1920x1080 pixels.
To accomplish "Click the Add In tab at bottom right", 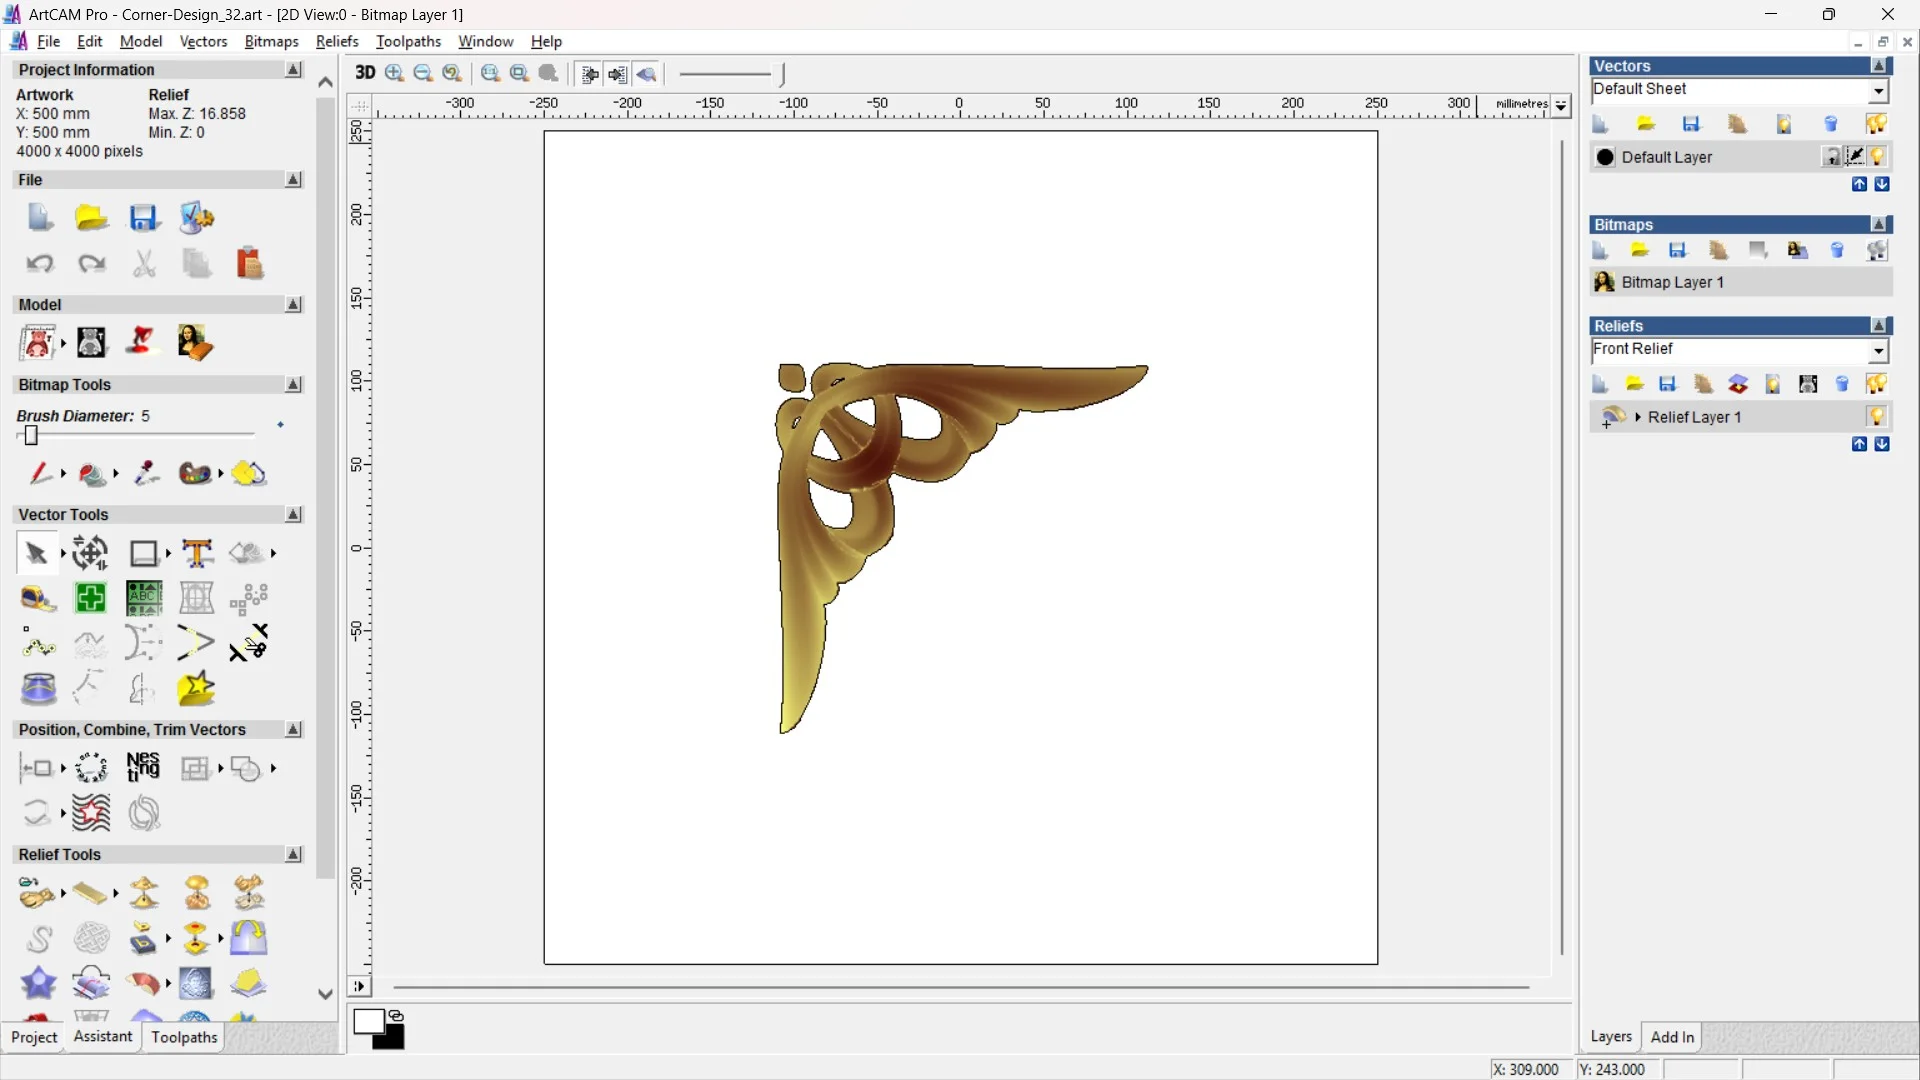I will (x=1672, y=1037).
